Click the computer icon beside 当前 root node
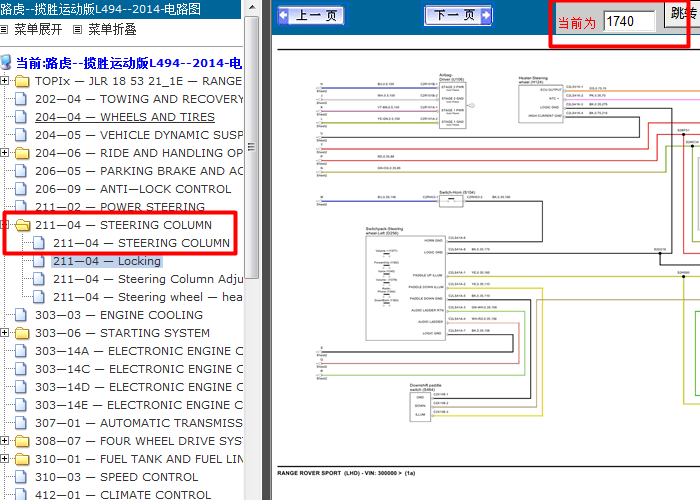700x500 pixels. 5,63
